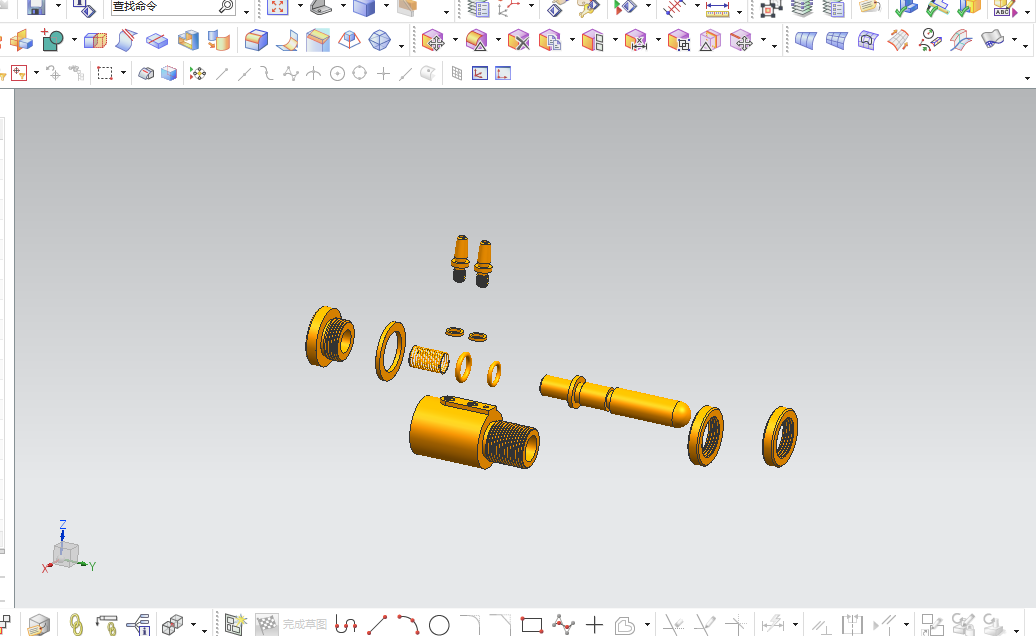This screenshot has height=636, width=1036.
Task: Click the Sketch Profile tool in bottom toolbar
Action: pyautogui.click(x=346, y=624)
